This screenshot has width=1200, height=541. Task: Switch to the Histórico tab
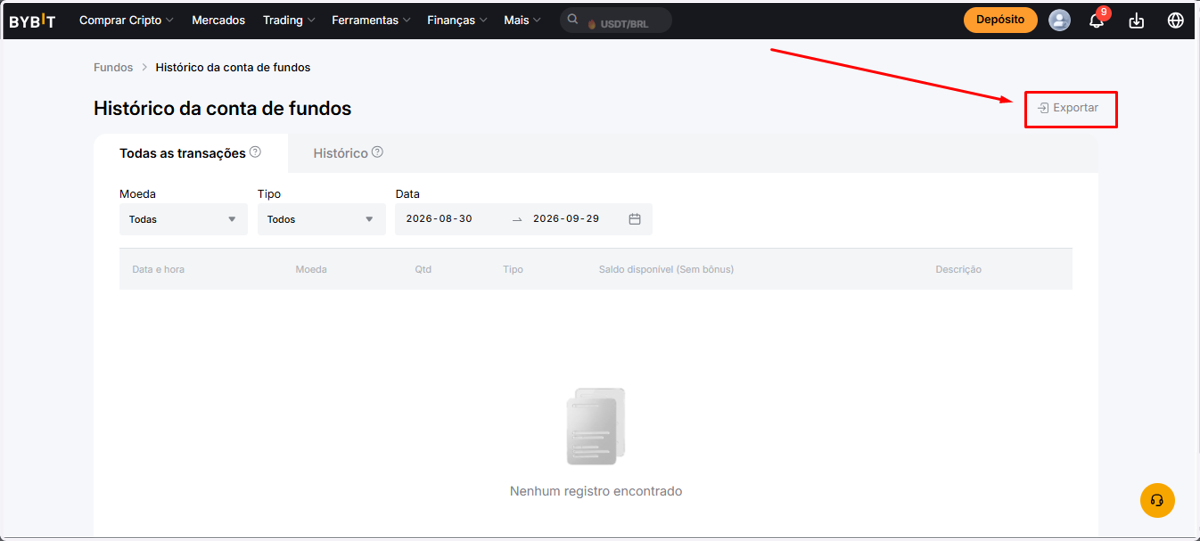(348, 153)
